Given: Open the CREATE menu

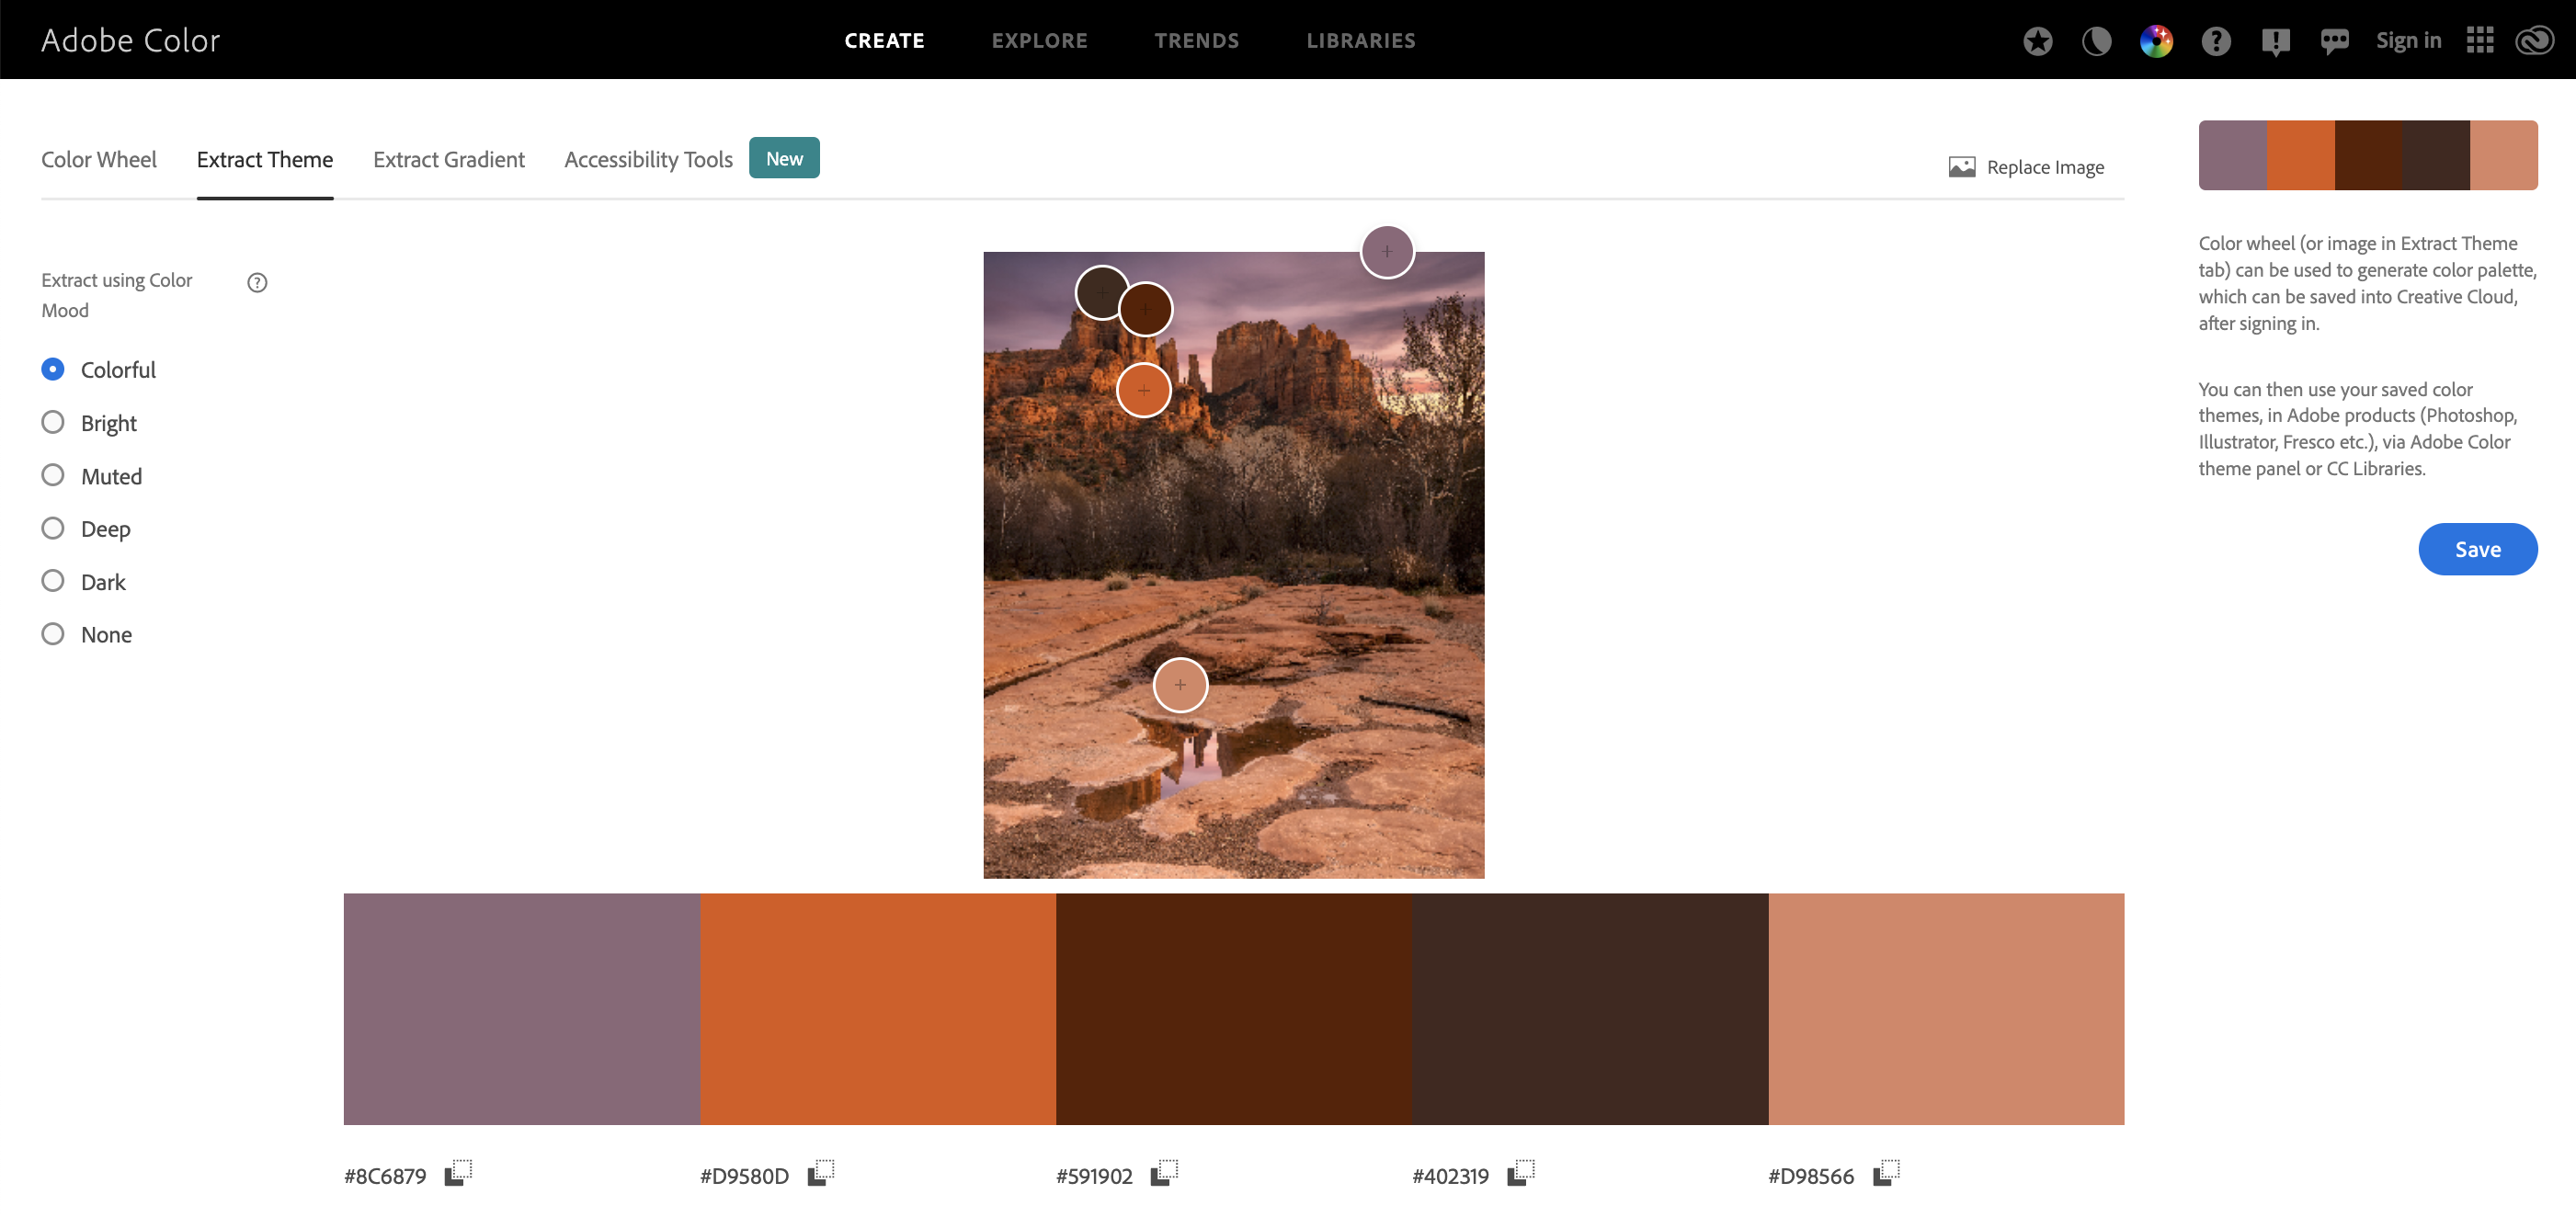Looking at the screenshot, I should pyautogui.click(x=884, y=41).
